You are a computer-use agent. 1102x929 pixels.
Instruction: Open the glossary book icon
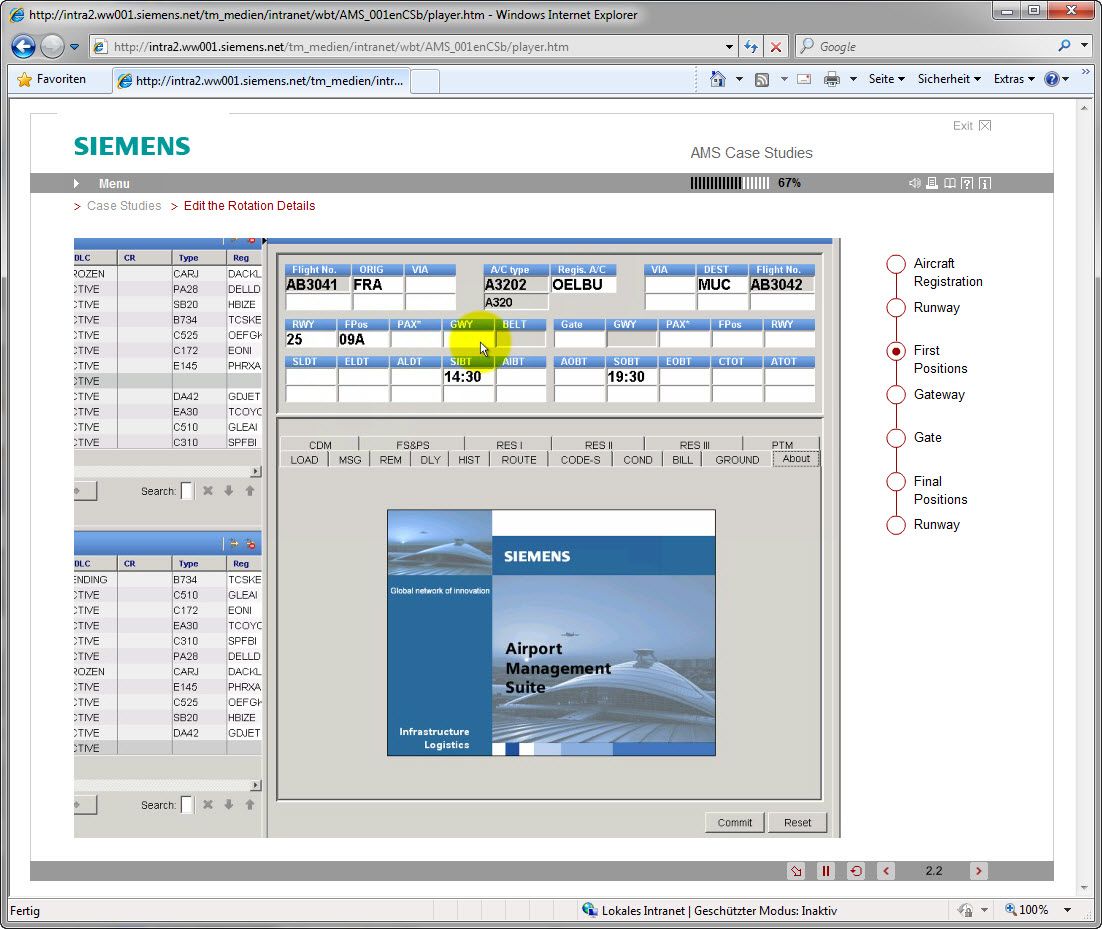950,183
